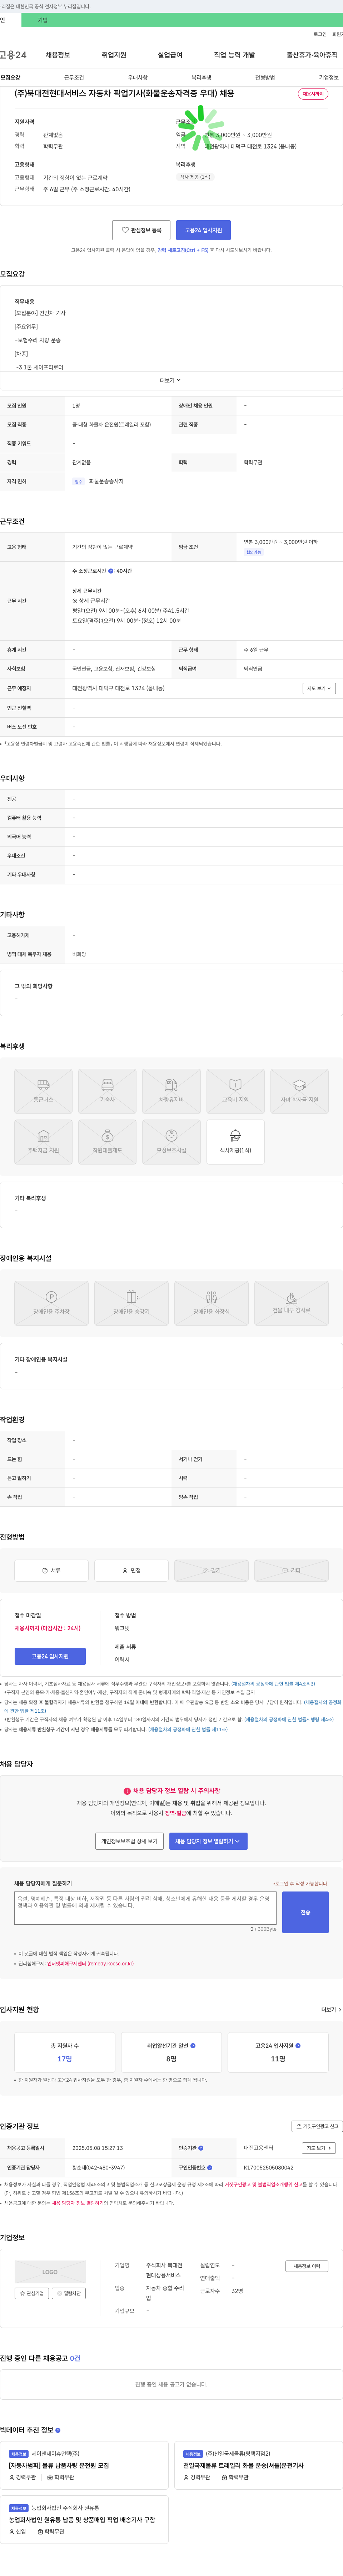Click the 식사제공(1식) meal icon
The width and height of the screenshot is (343, 2576).
point(235,1142)
